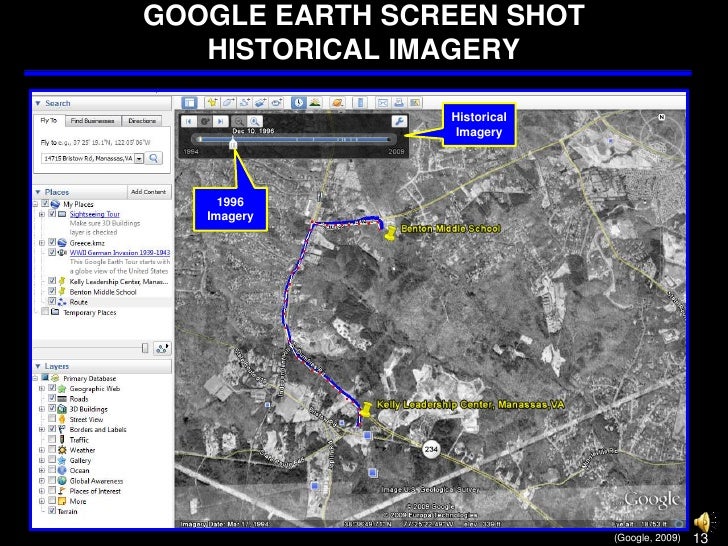The image size is (728, 546).
Task: Click the Add Content button
Action: [x=149, y=192]
